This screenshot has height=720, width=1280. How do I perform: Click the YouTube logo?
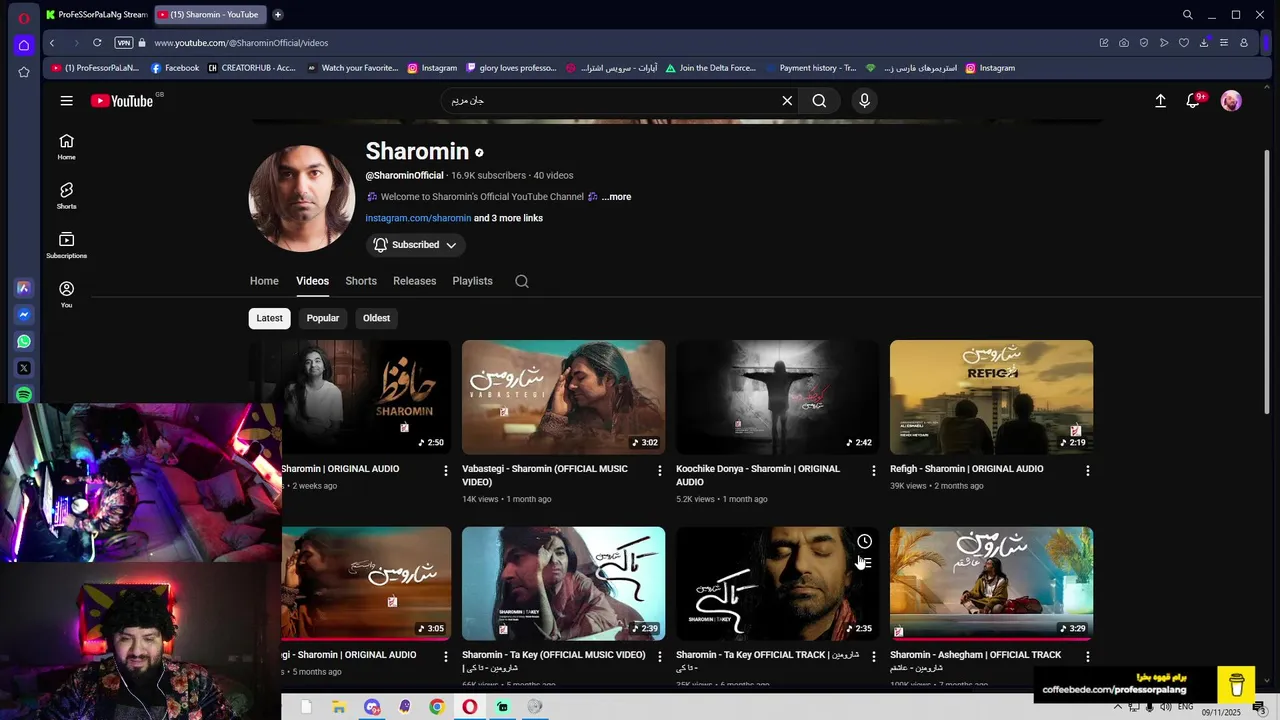point(122,101)
